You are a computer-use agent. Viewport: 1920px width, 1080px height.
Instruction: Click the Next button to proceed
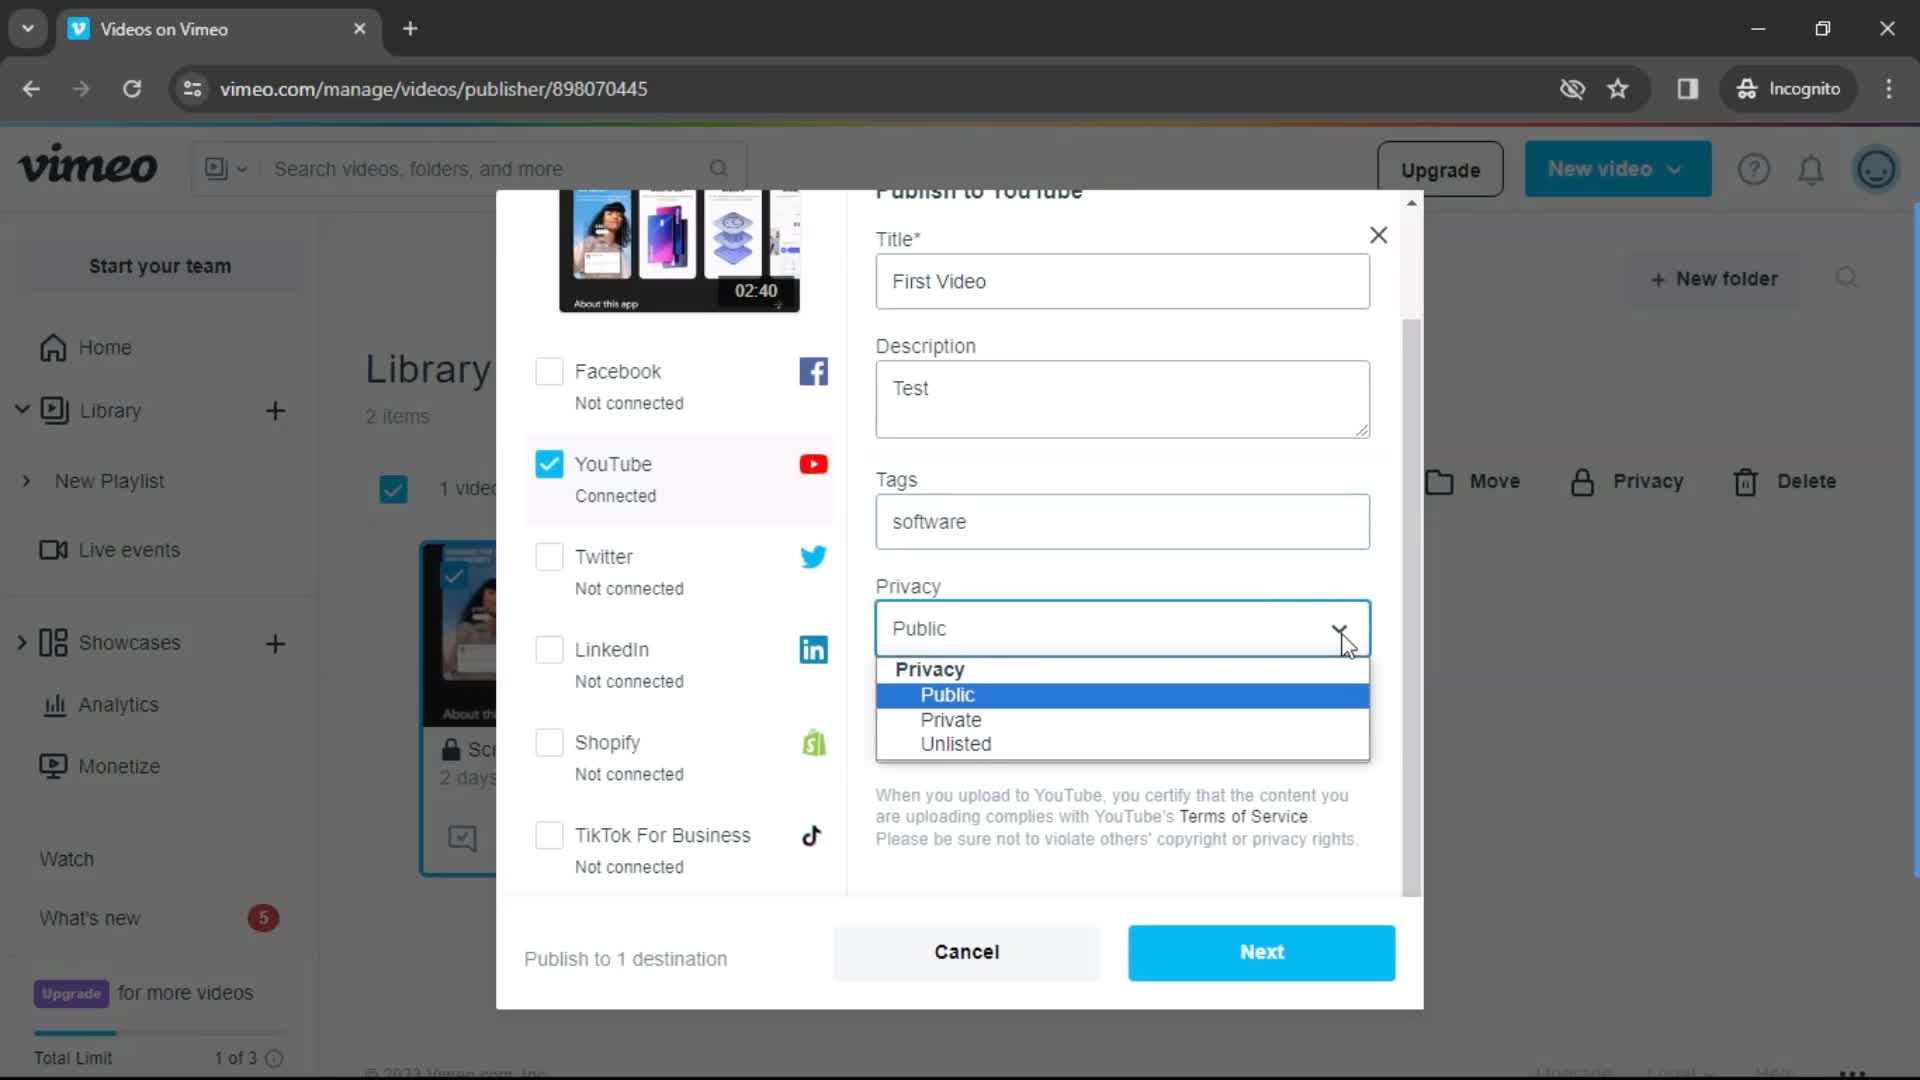1263,951
